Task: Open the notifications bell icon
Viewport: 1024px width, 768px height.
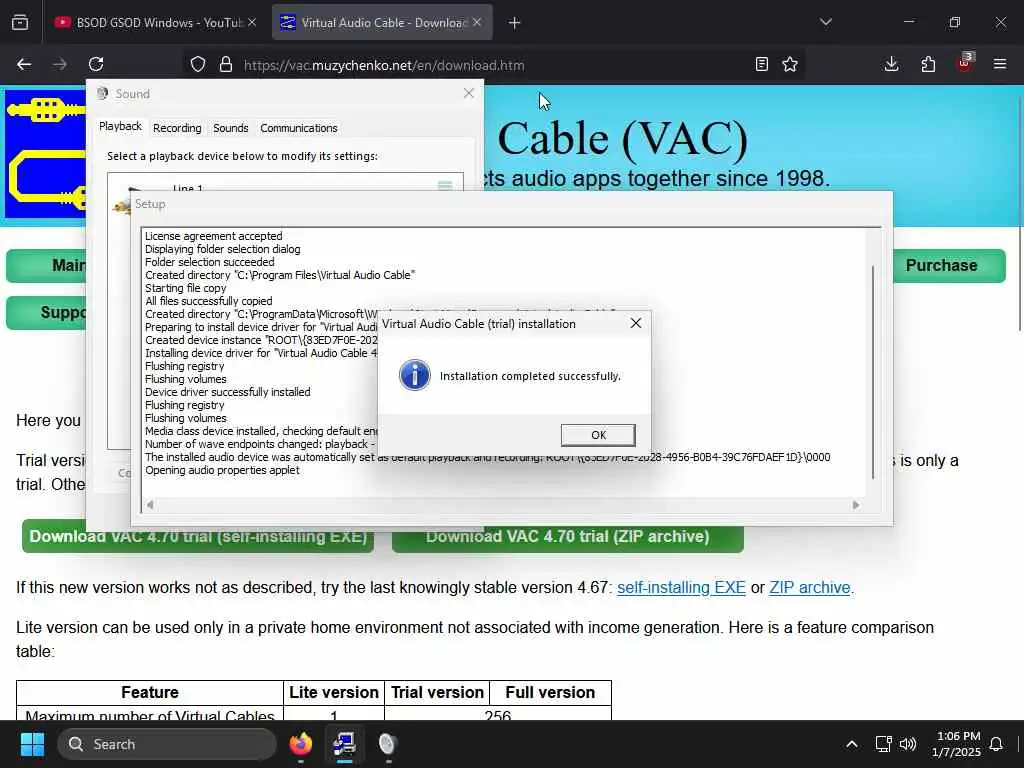Action: click(997, 744)
